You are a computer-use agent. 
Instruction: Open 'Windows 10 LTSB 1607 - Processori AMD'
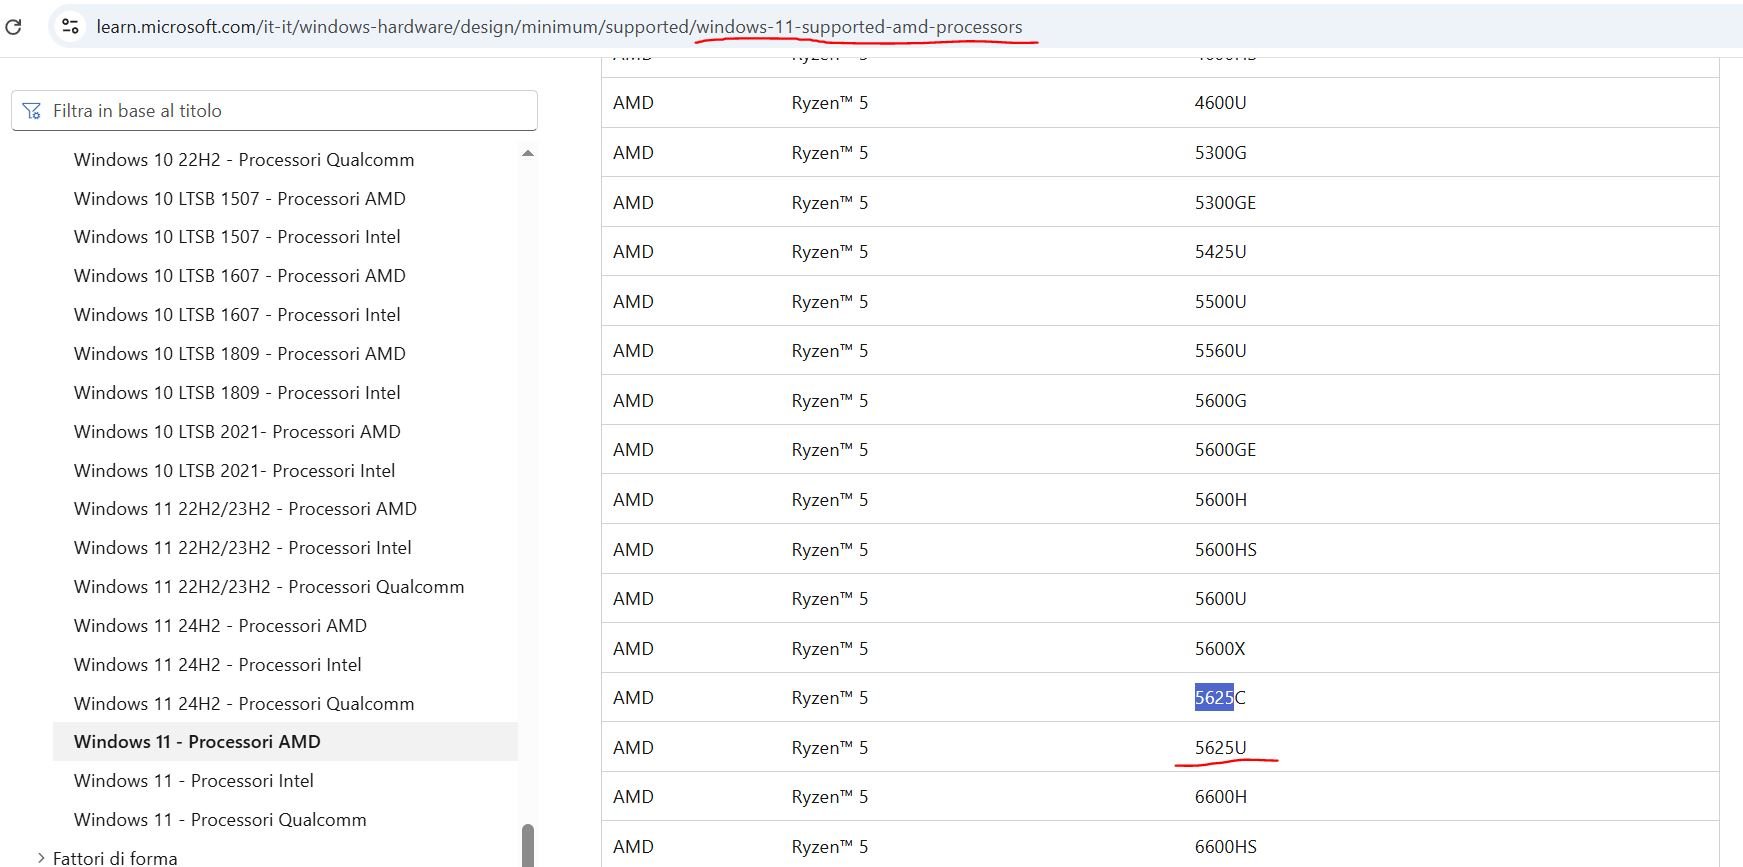(x=240, y=276)
